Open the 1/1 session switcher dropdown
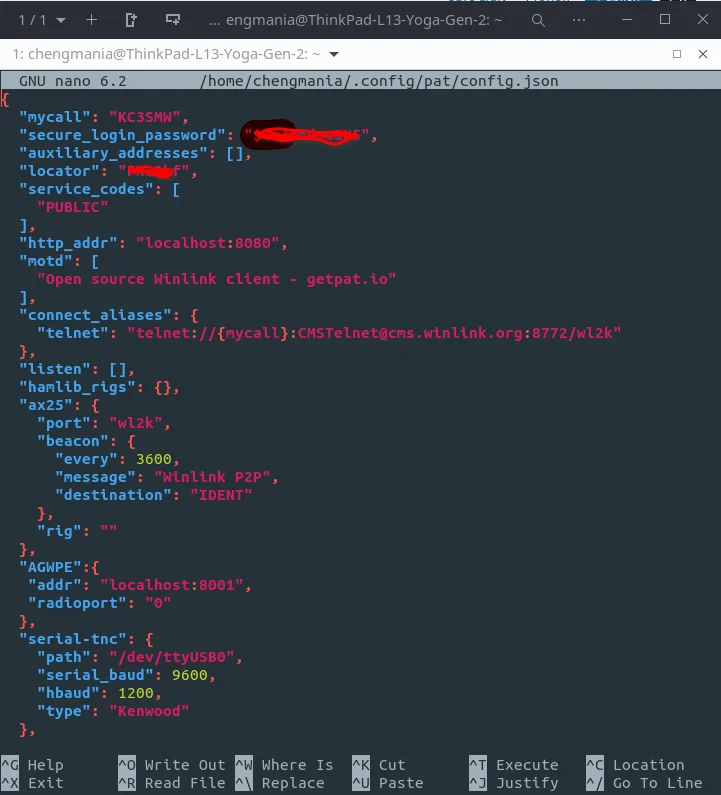721x795 pixels. coord(42,19)
